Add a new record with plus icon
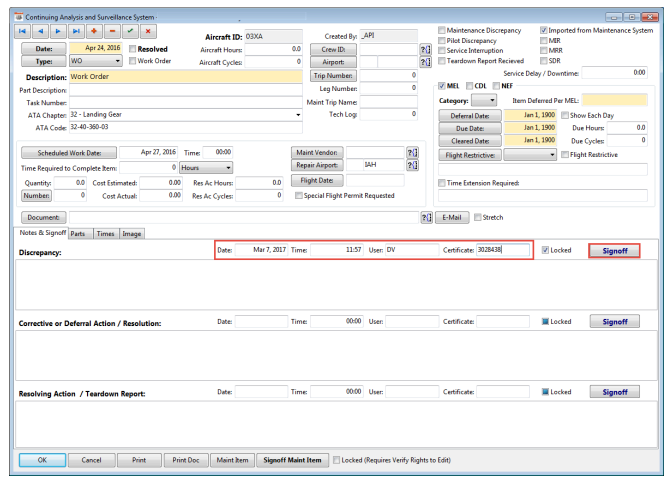 point(95,32)
